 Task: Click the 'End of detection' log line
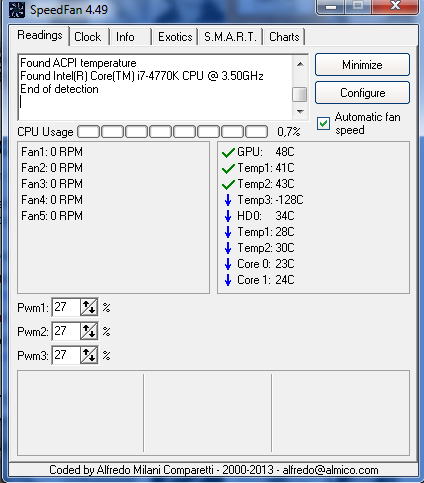(59, 89)
